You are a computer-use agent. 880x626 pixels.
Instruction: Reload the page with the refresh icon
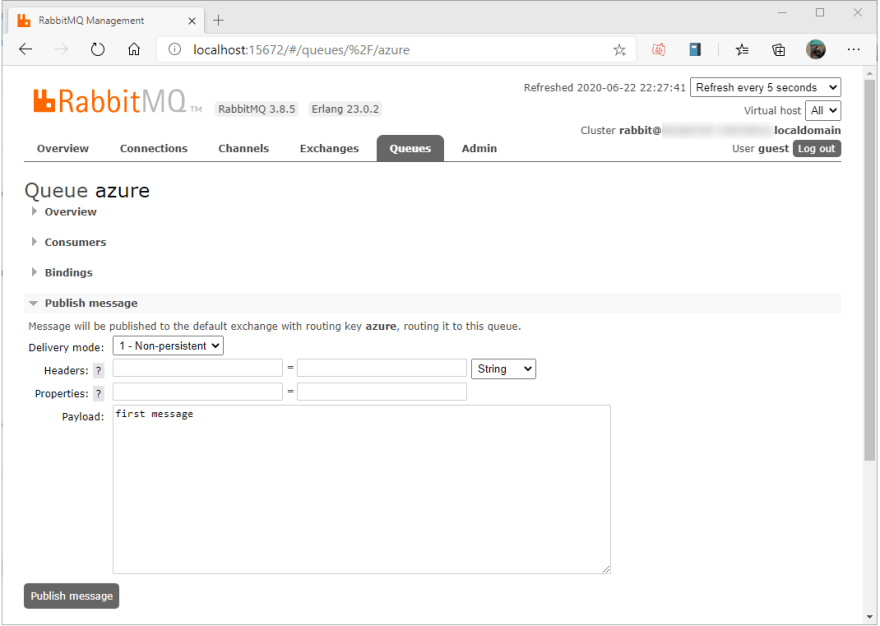click(98, 49)
